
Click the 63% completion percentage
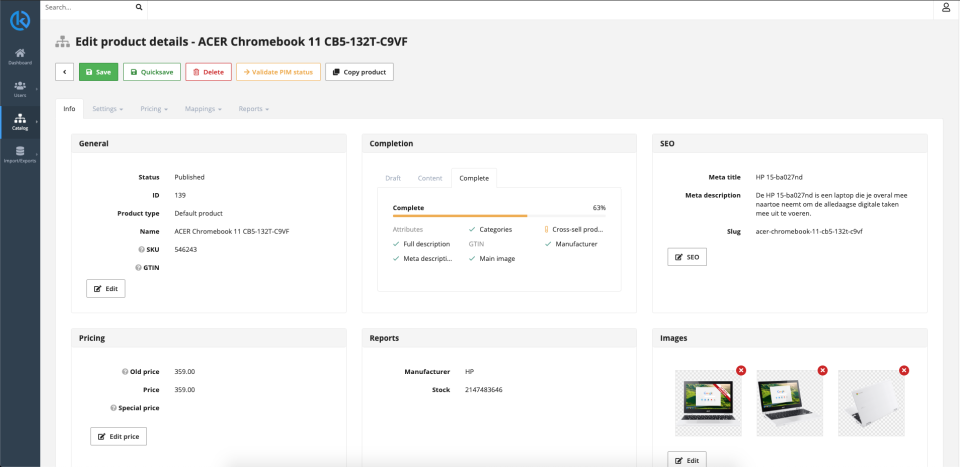tap(599, 207)
